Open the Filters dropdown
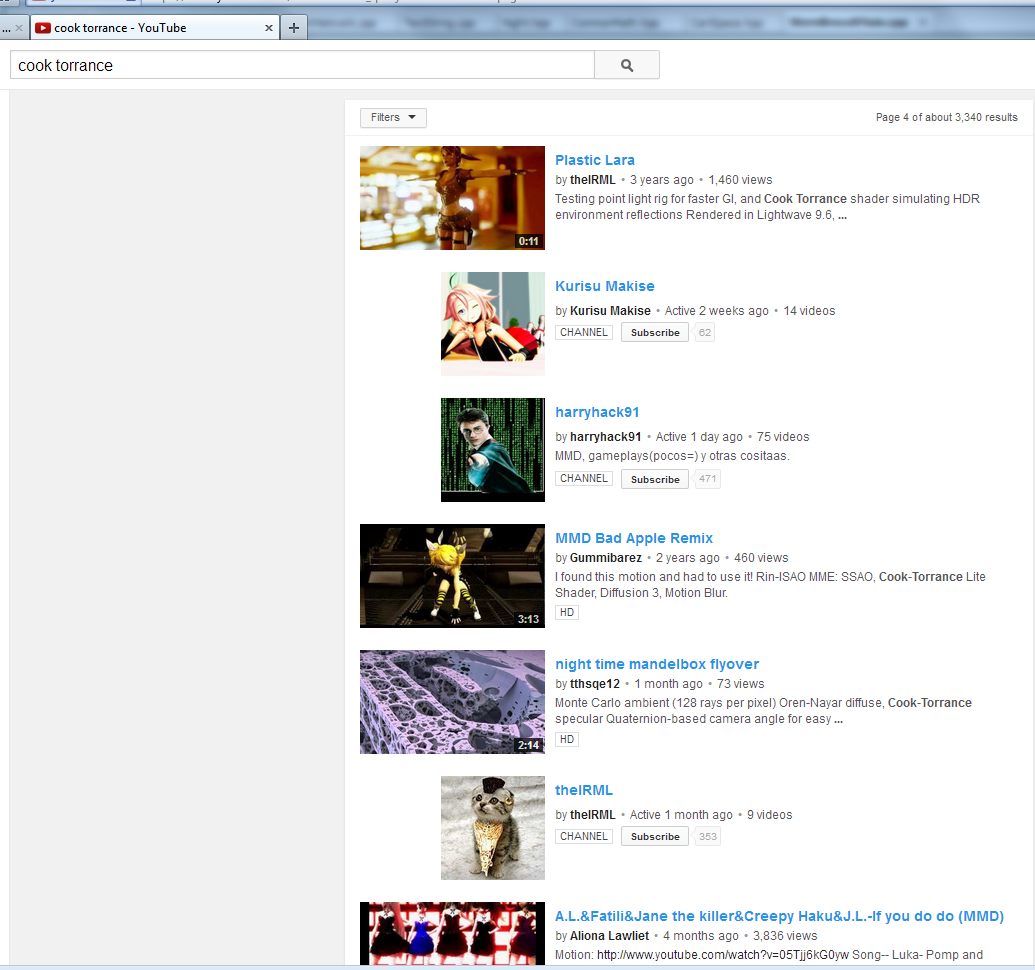 point(393,118)
